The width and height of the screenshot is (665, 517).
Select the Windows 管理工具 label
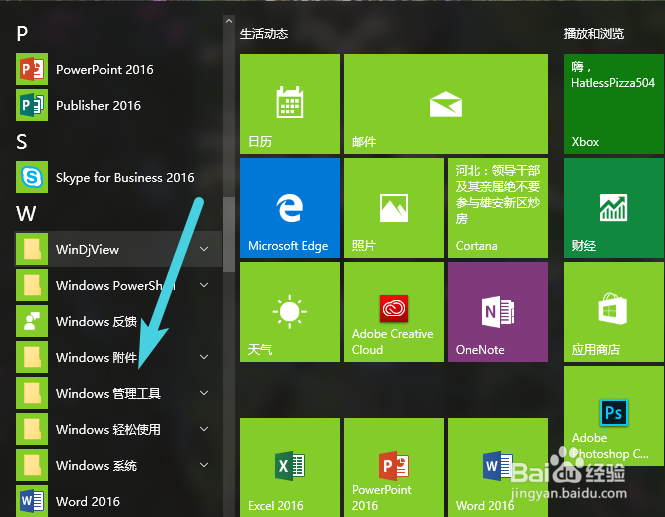tap(109, 394)
